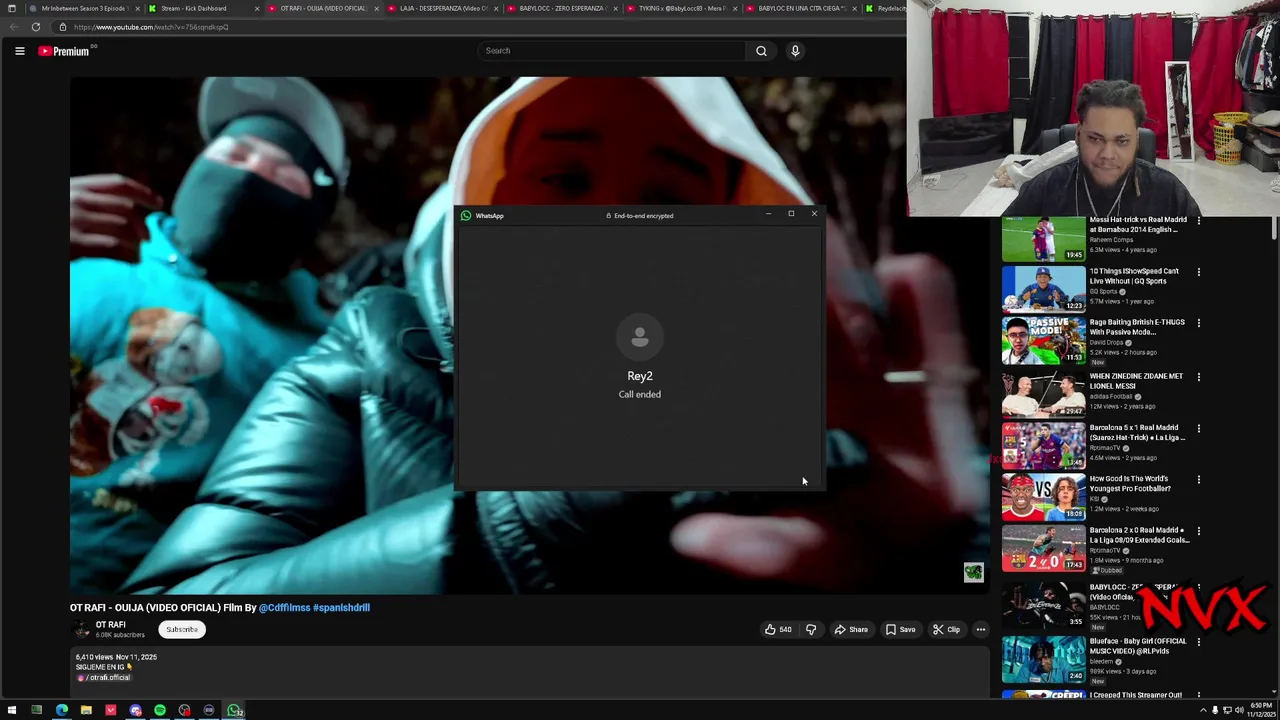Open the Windows Start menu
This screenshot has height=720, width=1280.
[11, 711]
